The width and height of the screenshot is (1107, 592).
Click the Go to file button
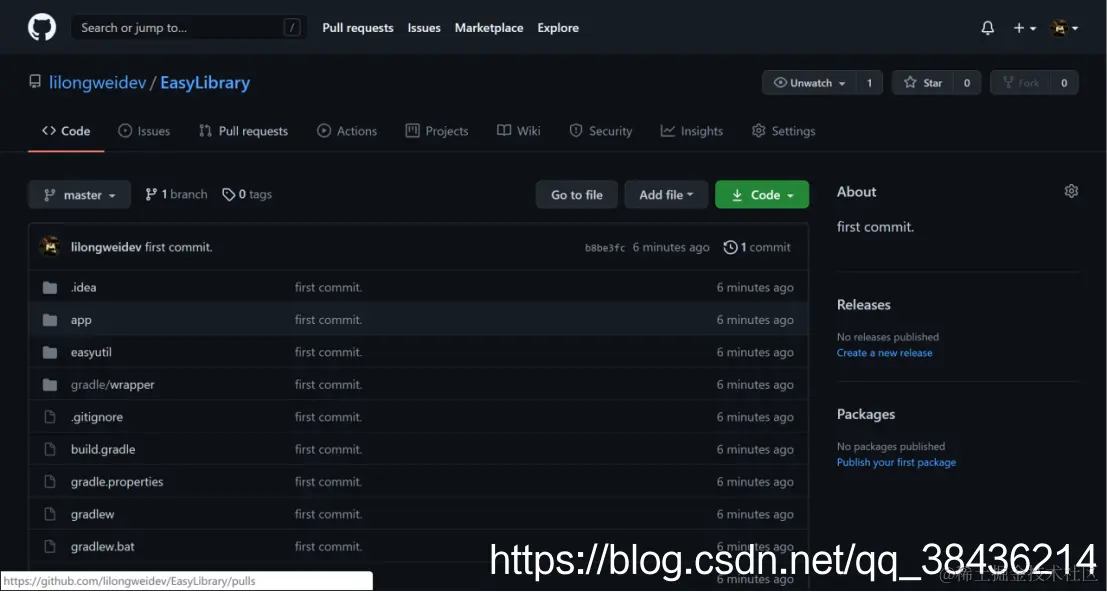[577, 195]
